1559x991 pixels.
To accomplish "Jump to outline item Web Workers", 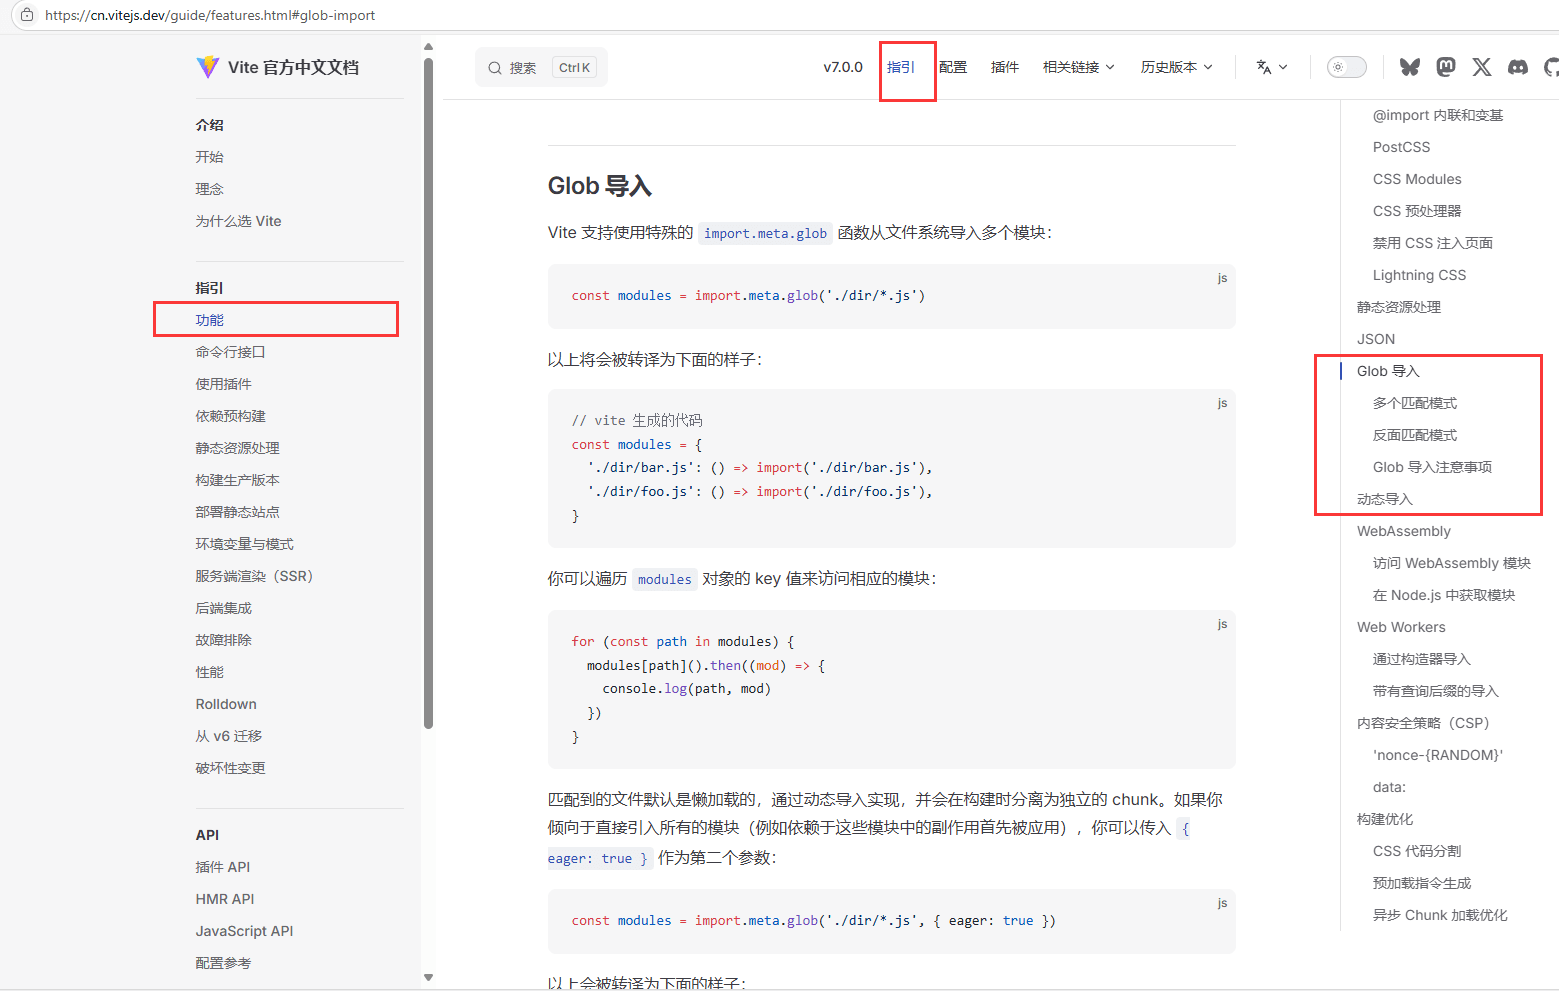I will (x=1401, y=627).
